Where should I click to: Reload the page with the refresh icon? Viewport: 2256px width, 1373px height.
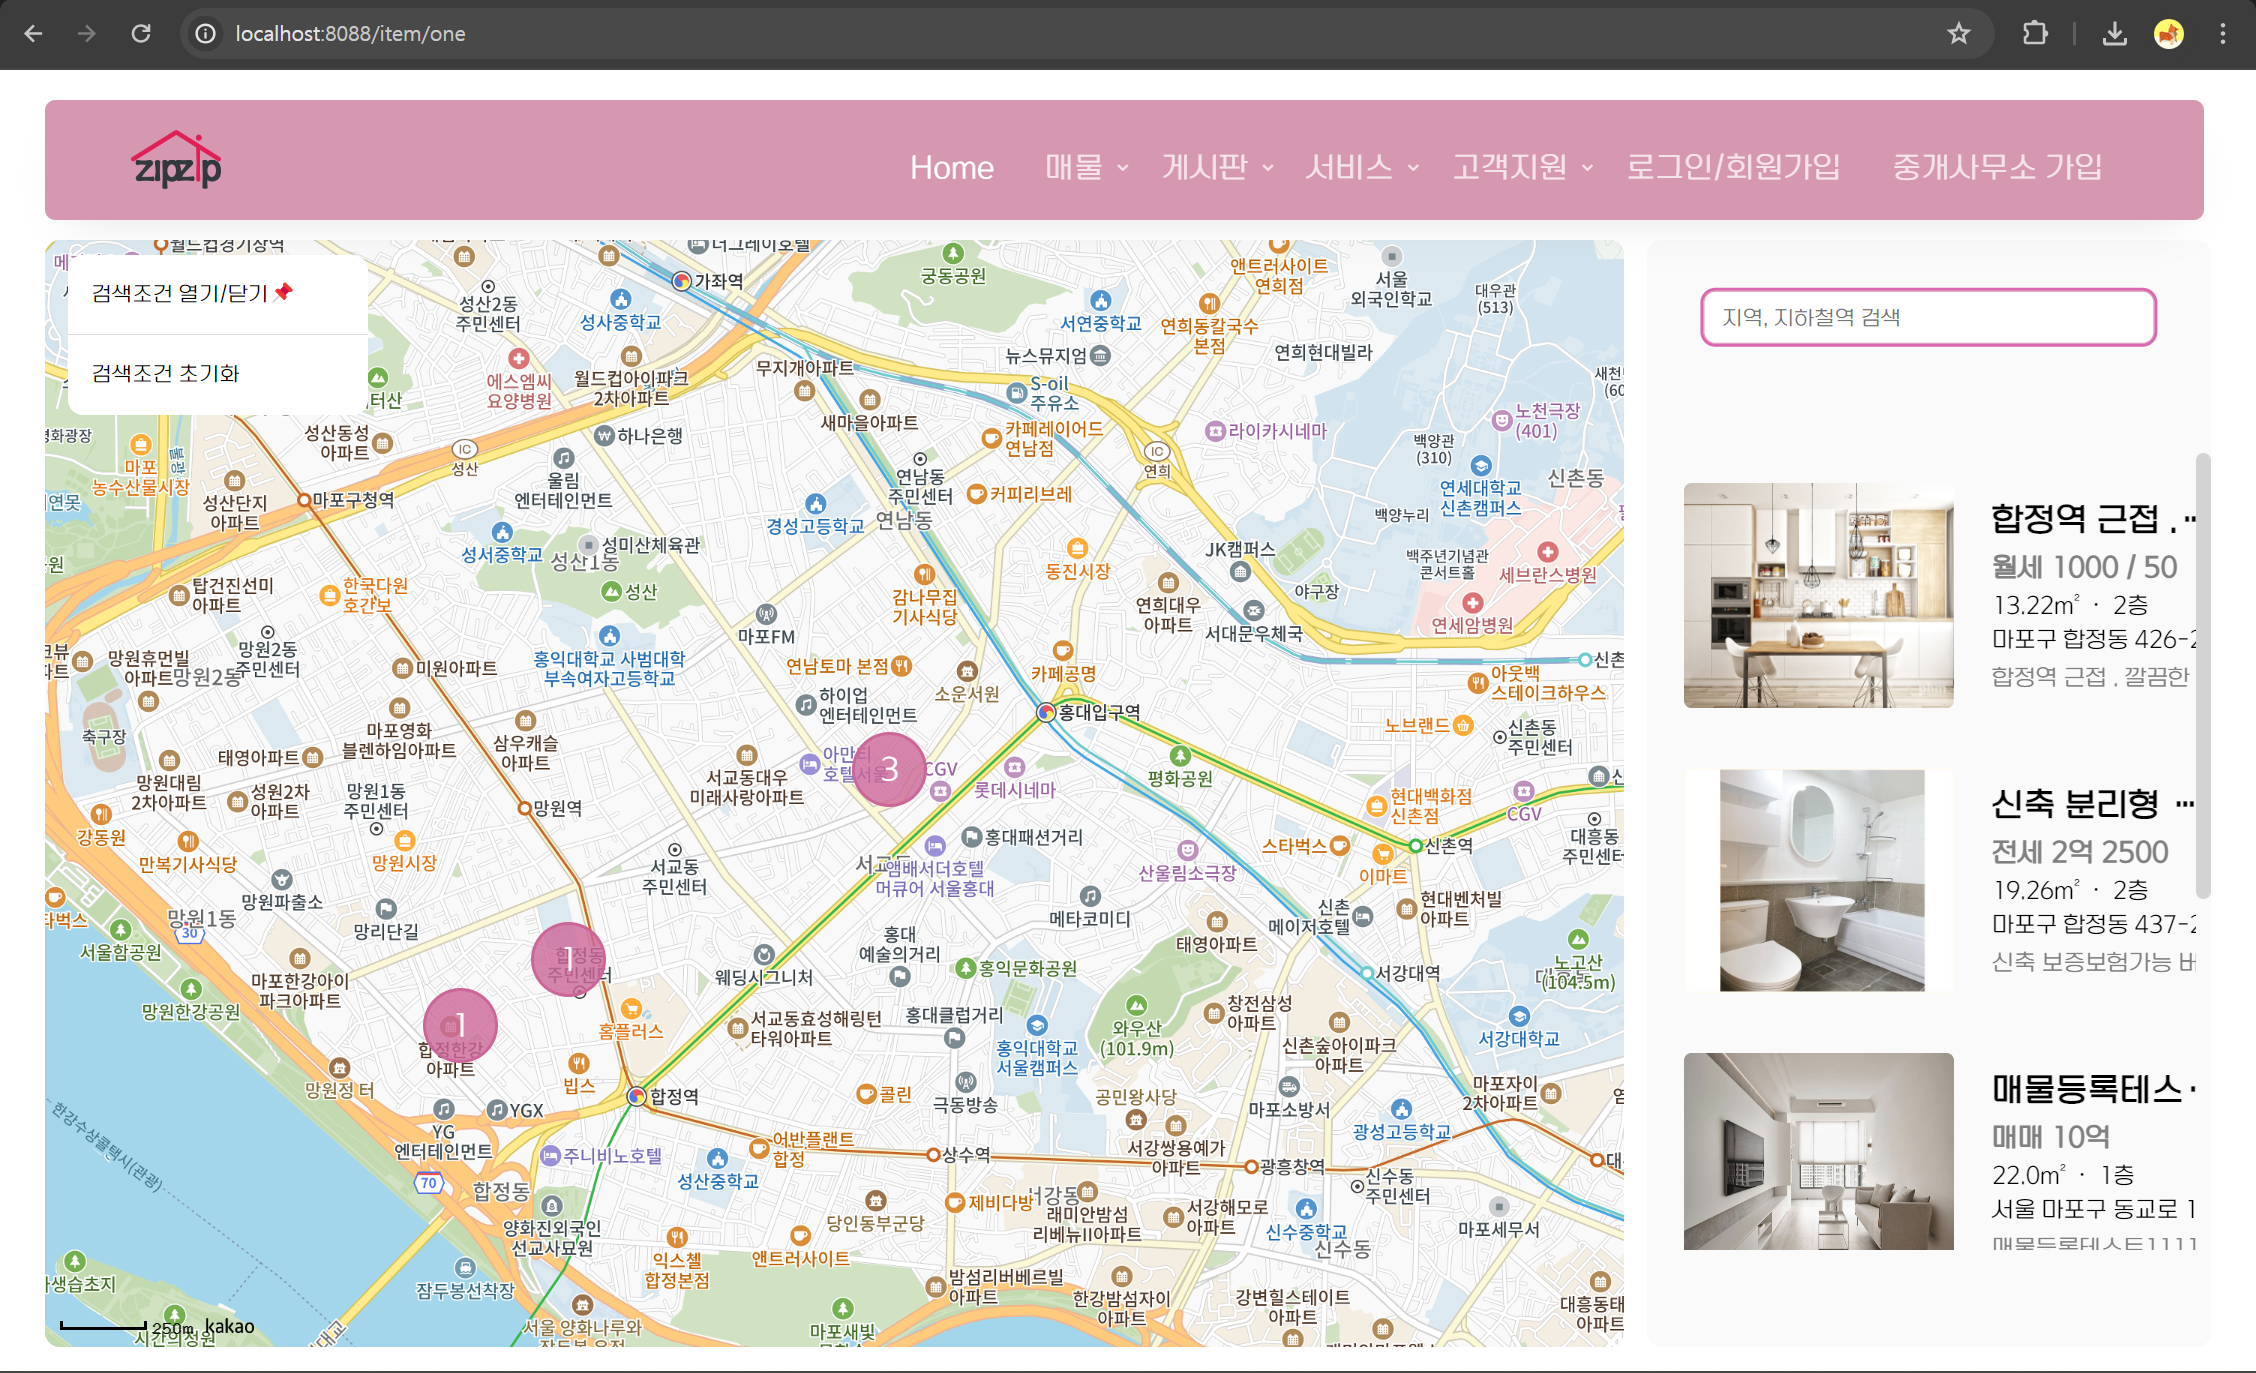click(141, 34)
